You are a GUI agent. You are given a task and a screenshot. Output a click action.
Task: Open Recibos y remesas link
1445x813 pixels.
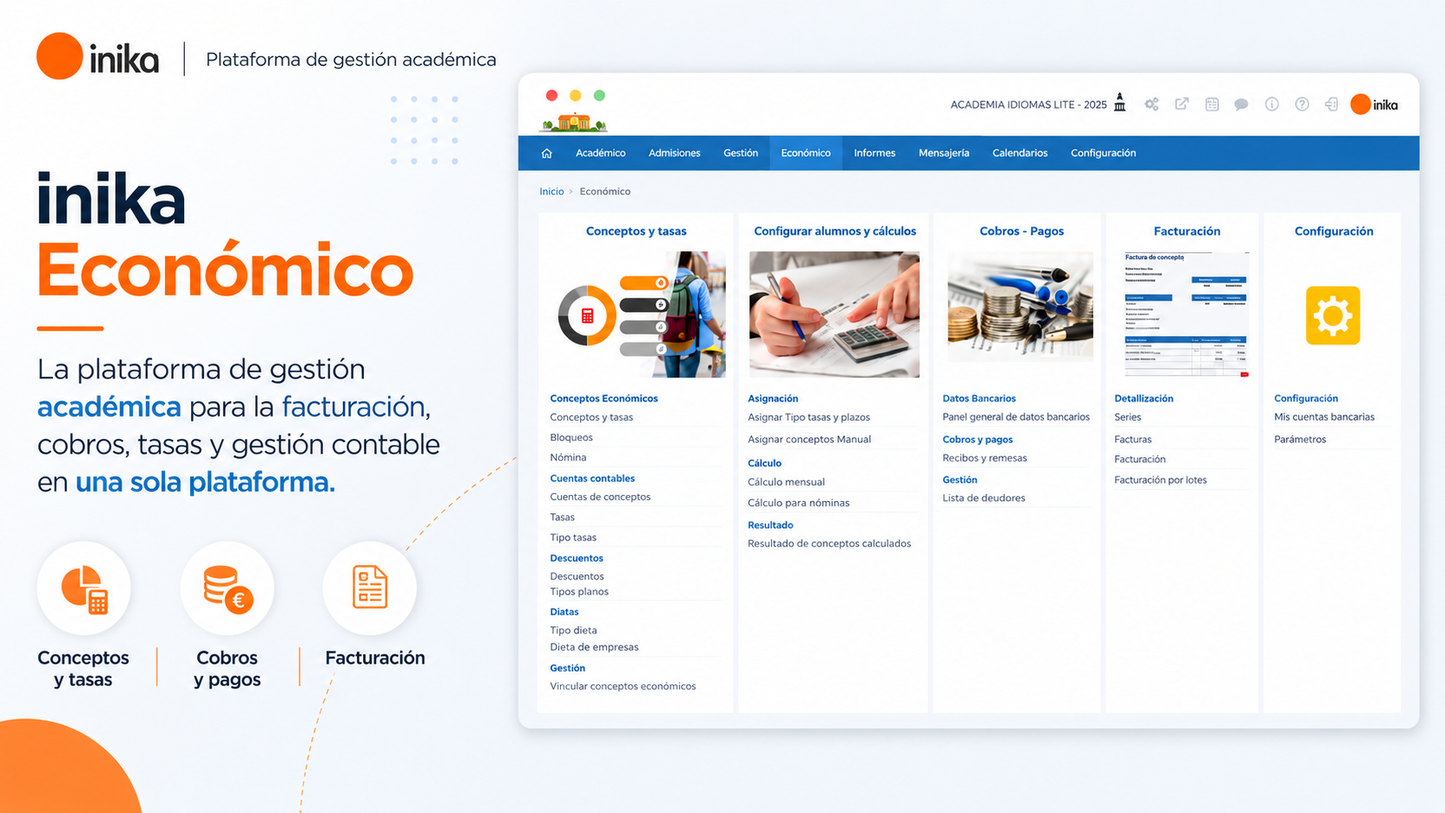(985, 458)
